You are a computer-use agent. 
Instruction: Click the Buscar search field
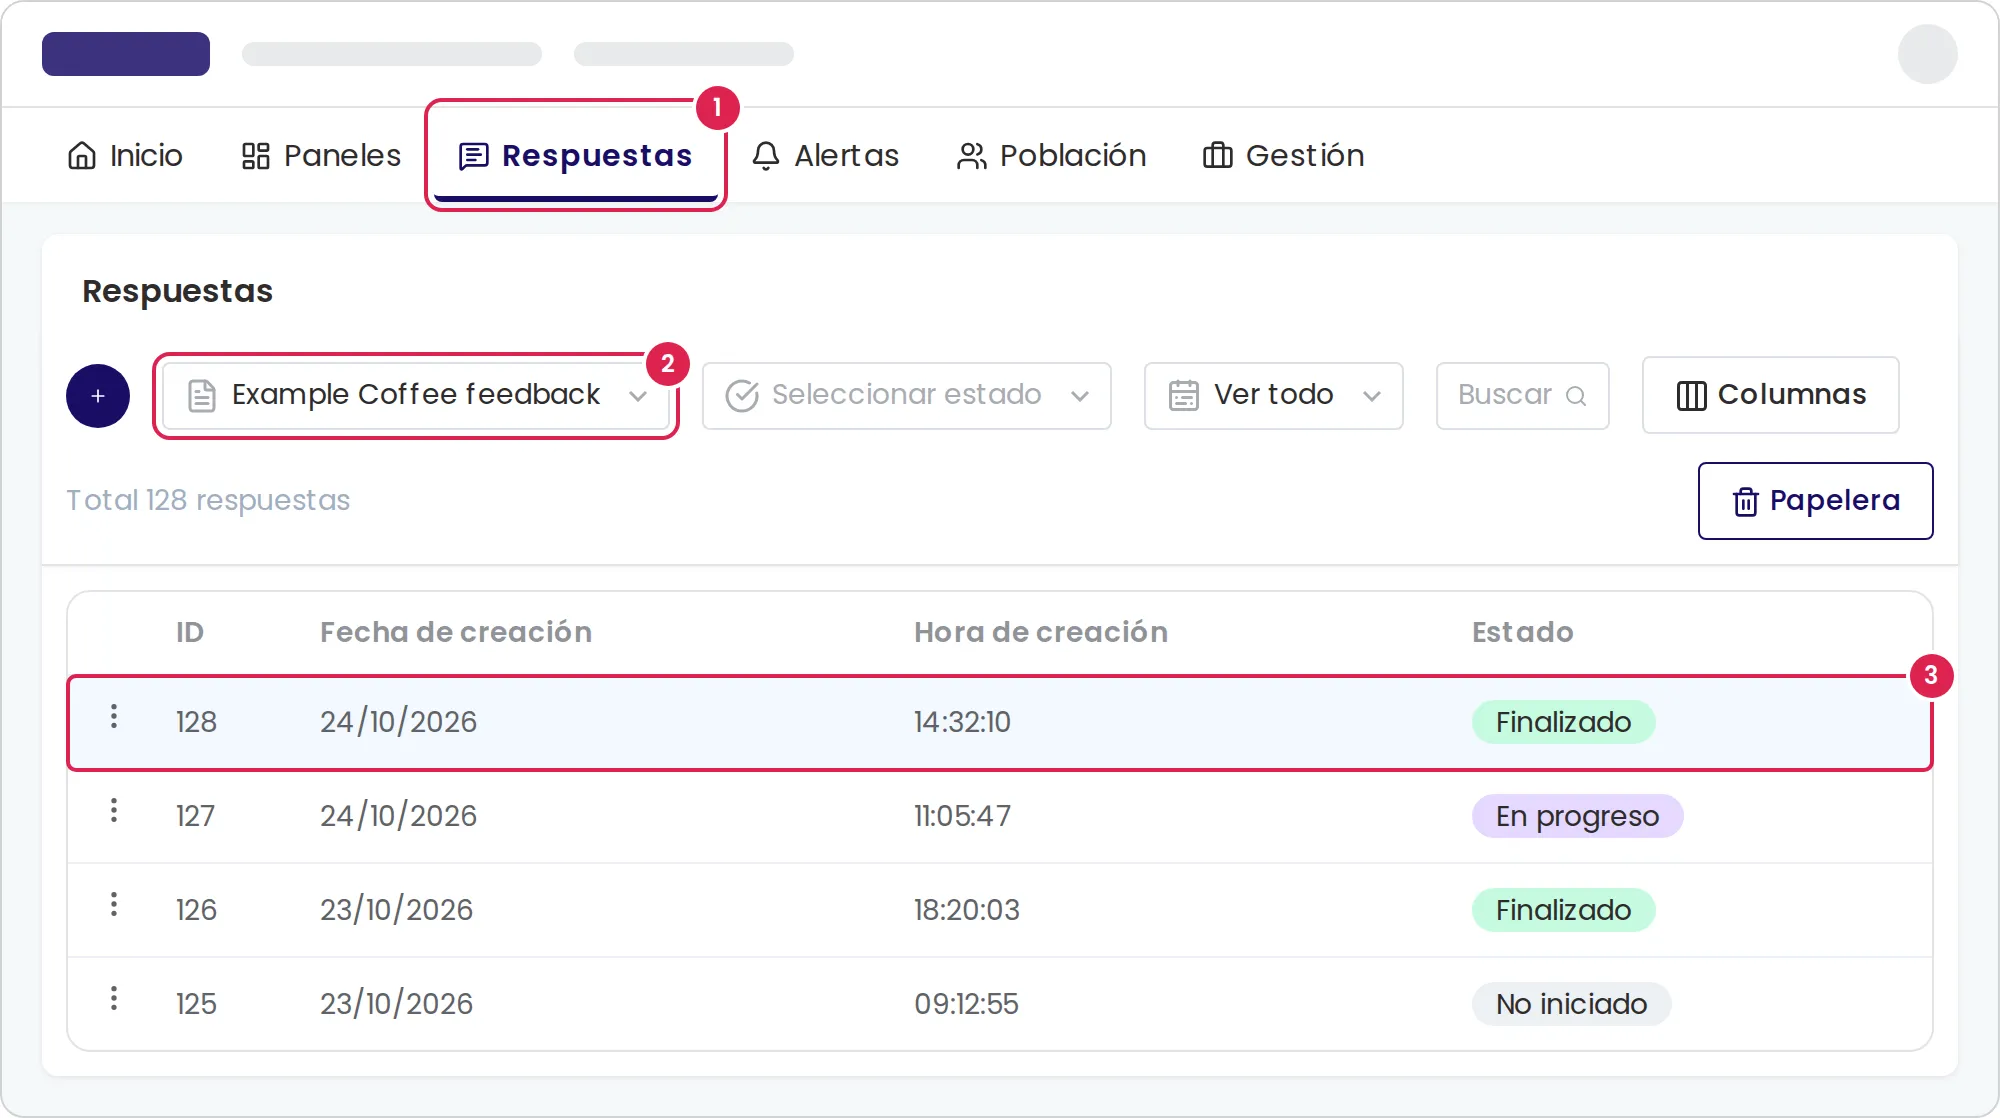(1523, 396)
